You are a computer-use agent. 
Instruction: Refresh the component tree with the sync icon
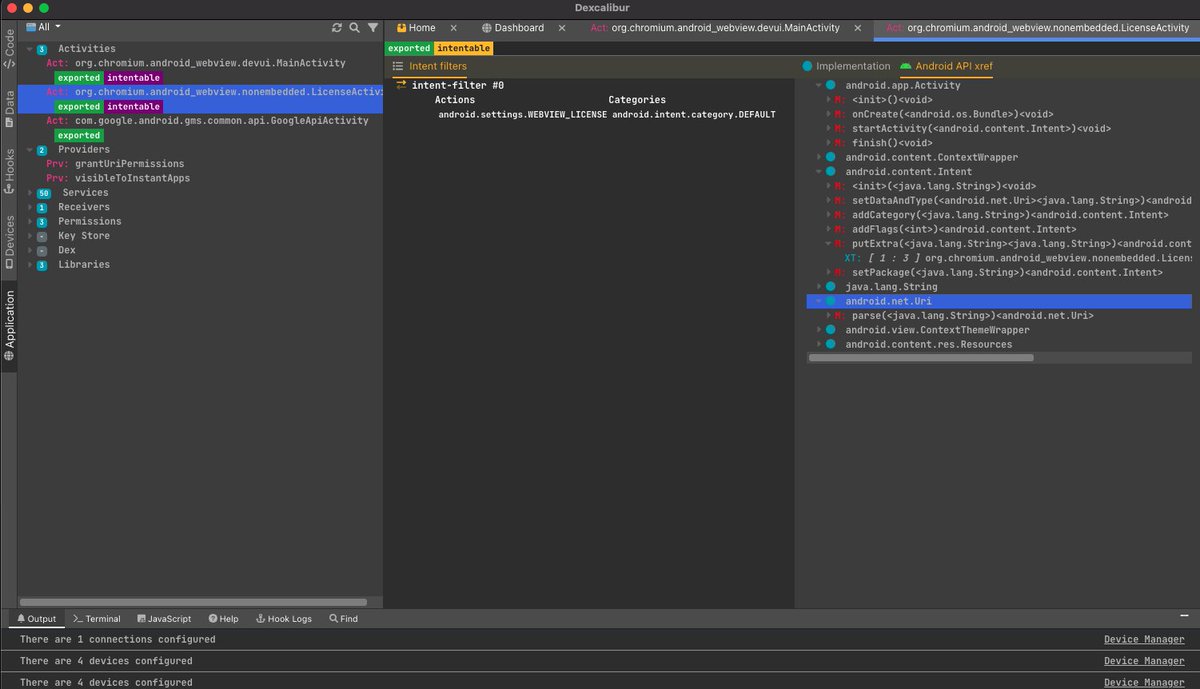coord(337,28)
